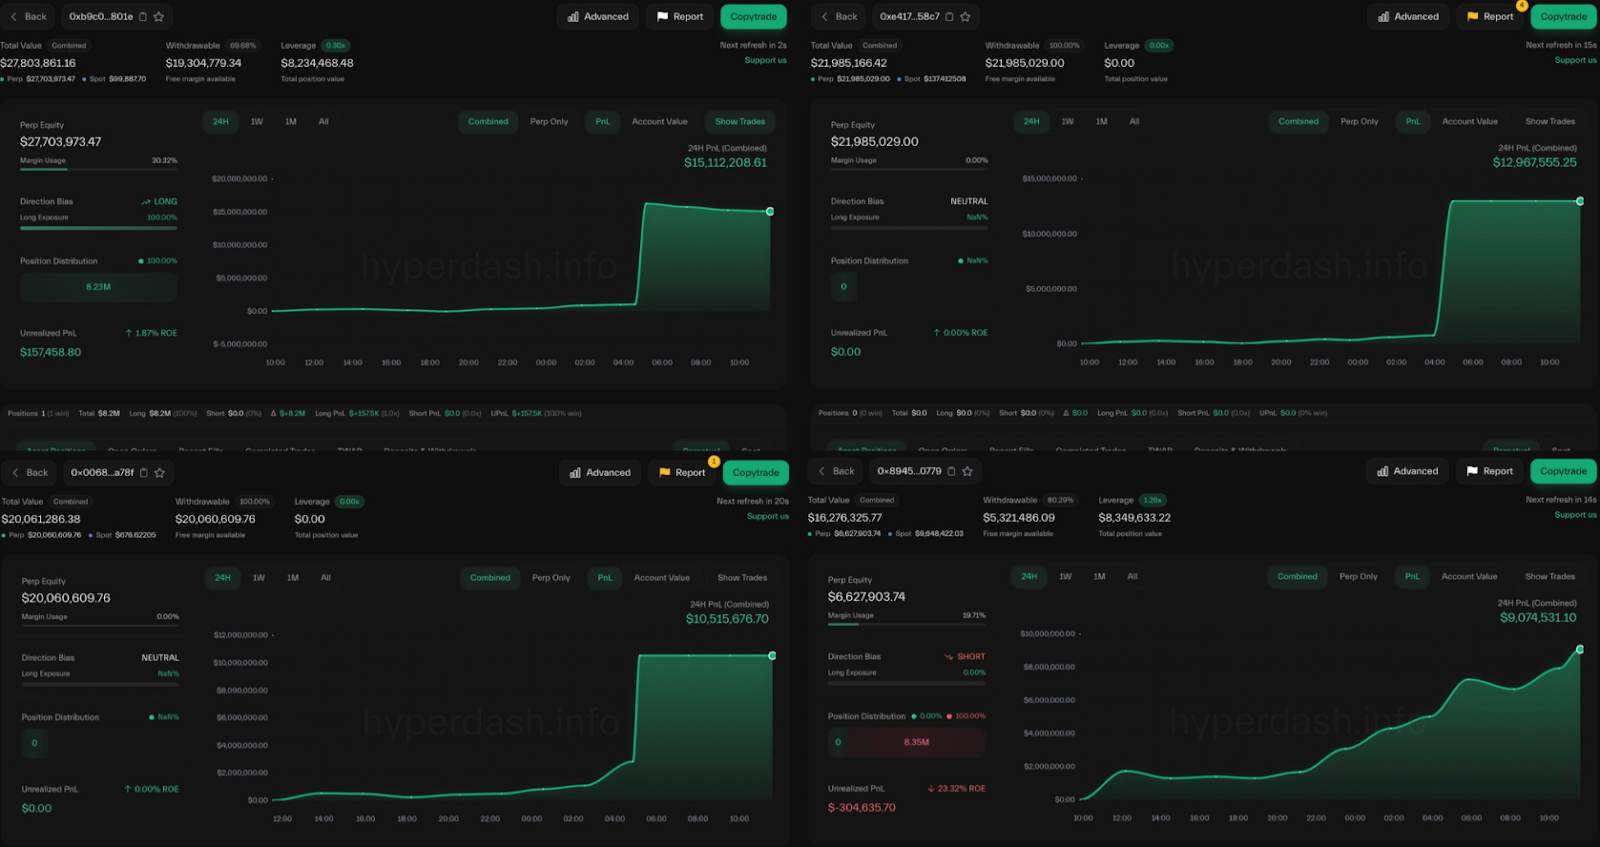
Task: Star the 0xb9c0...801e wallet as favorite
Action: (159, 17)
